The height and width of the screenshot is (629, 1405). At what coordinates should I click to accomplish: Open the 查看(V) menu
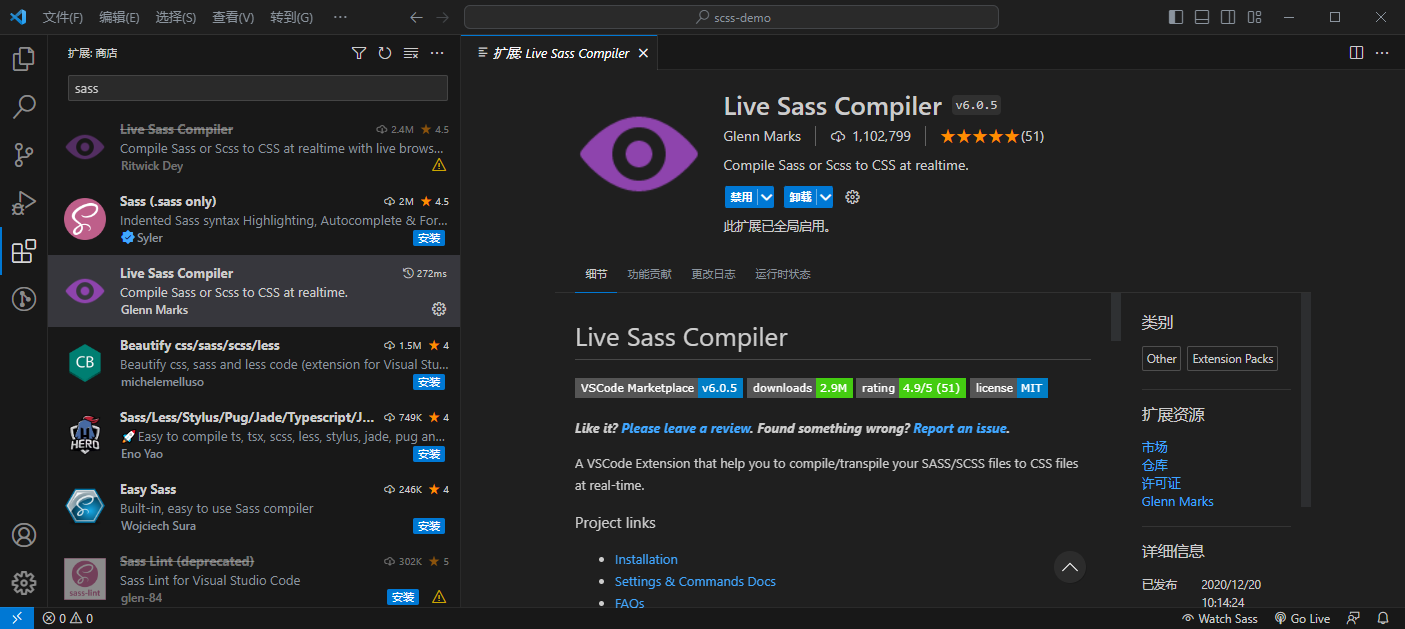point(233,17)
